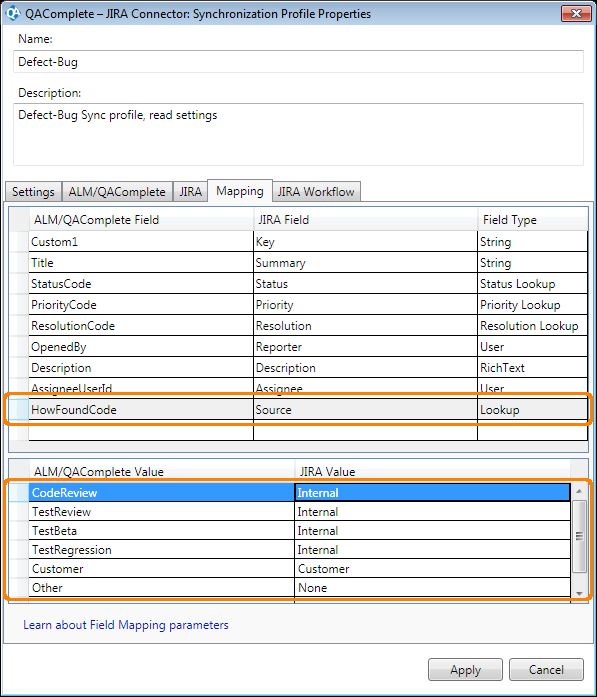Select the Title field cell
The width and height of the screenshot is (597, 697).
(141, 263)
